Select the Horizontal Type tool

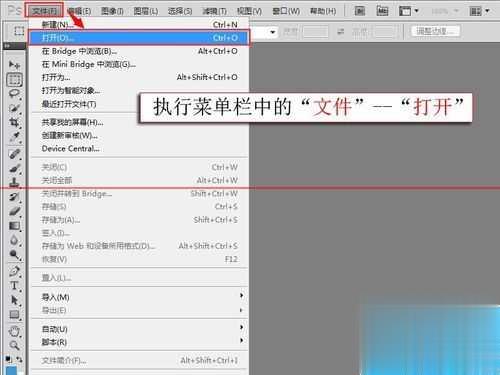tap(14, 286)
